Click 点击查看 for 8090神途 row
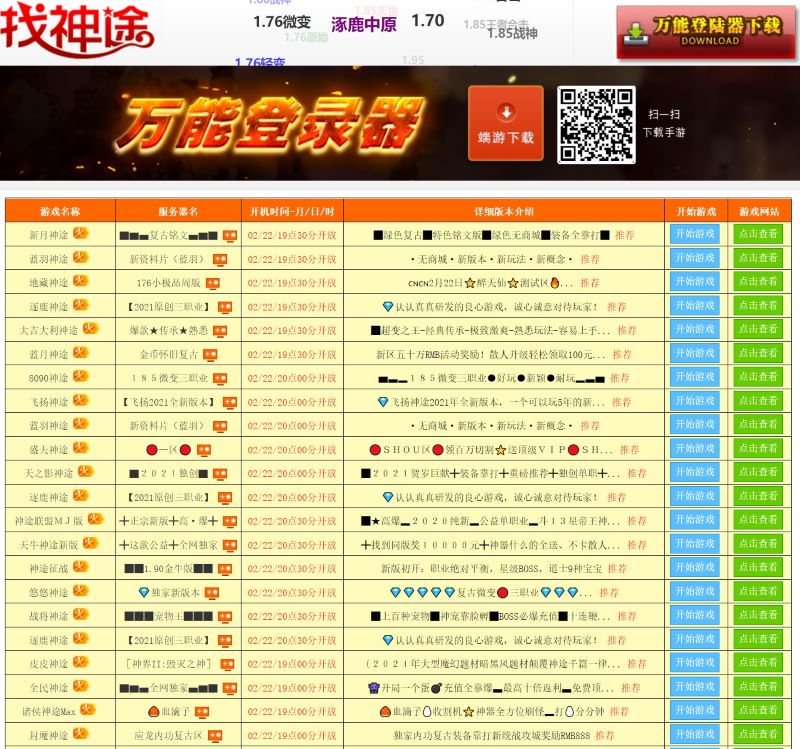Viewport: 800px width, 749px height. coord(758,377)
